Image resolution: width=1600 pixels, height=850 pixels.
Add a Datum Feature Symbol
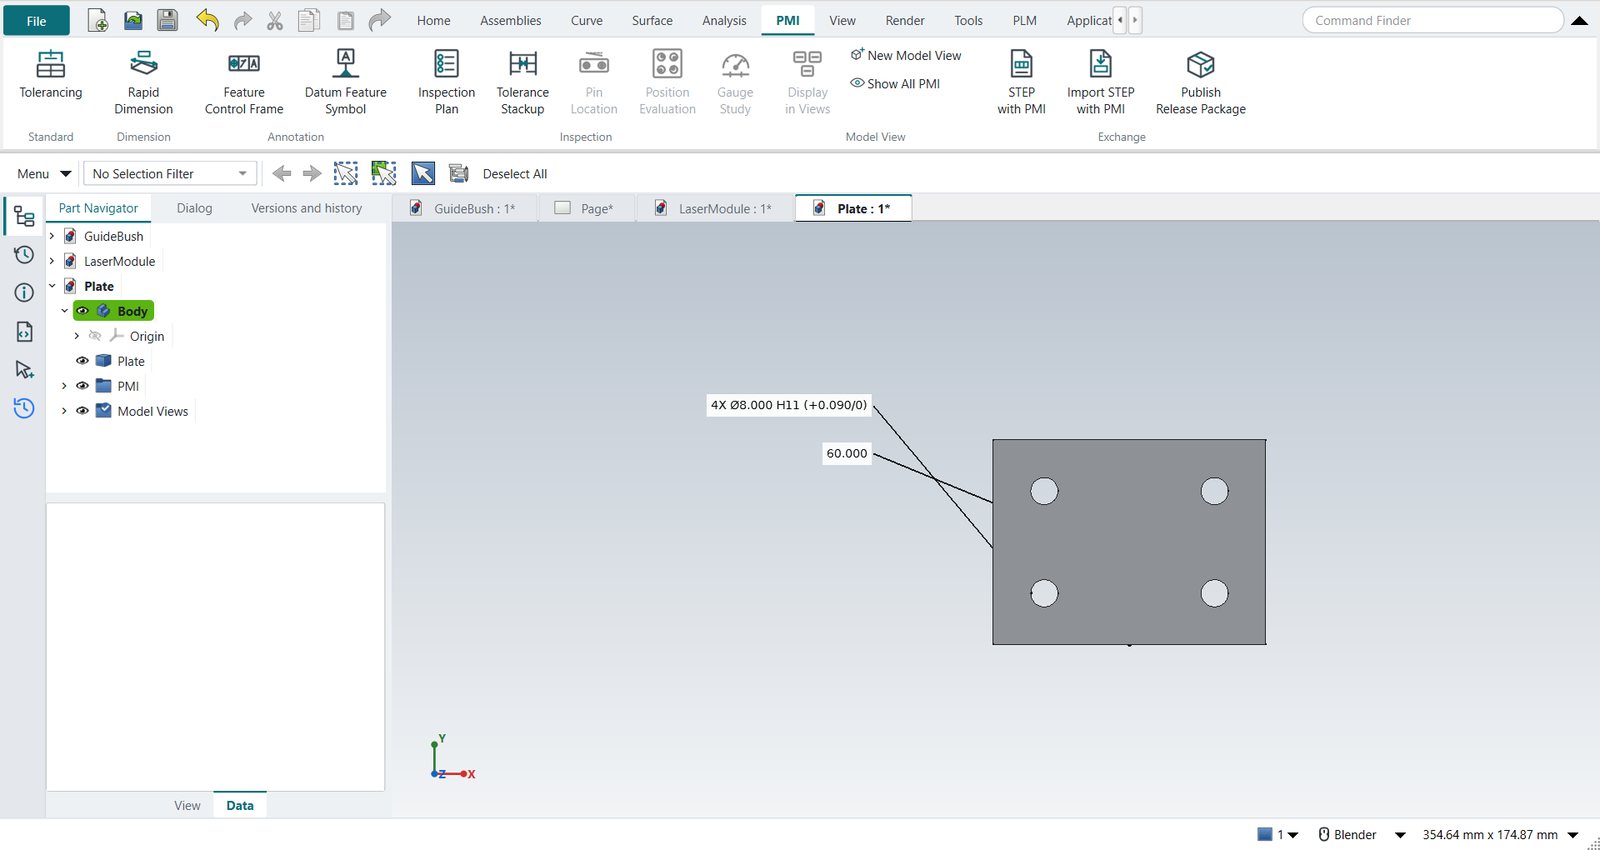(x=345, y=82)
